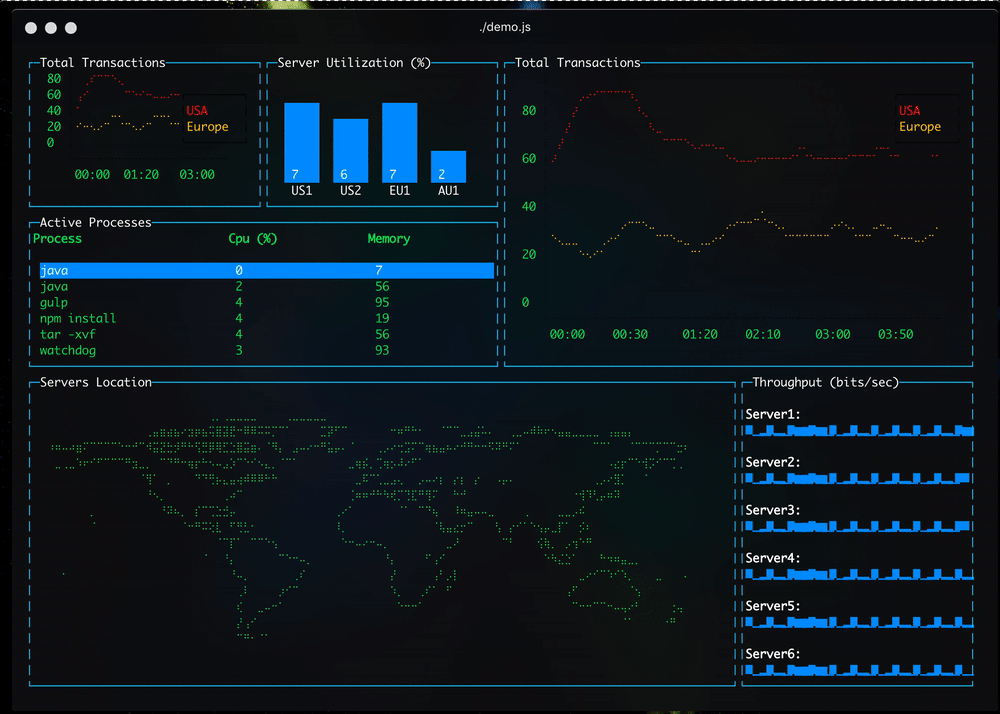The height and width of the screenshot is (714, 1000).
Task: Click the Server6 throughput label
Action: tap(773, 653)
